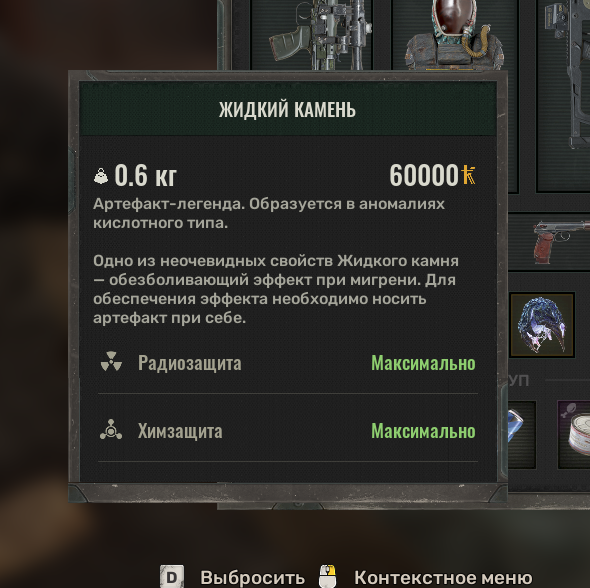590x588 pixels.
Task: Click the ЖИДКИЙ КАМЕНЬ tooltip header
Action: [288, 109]
